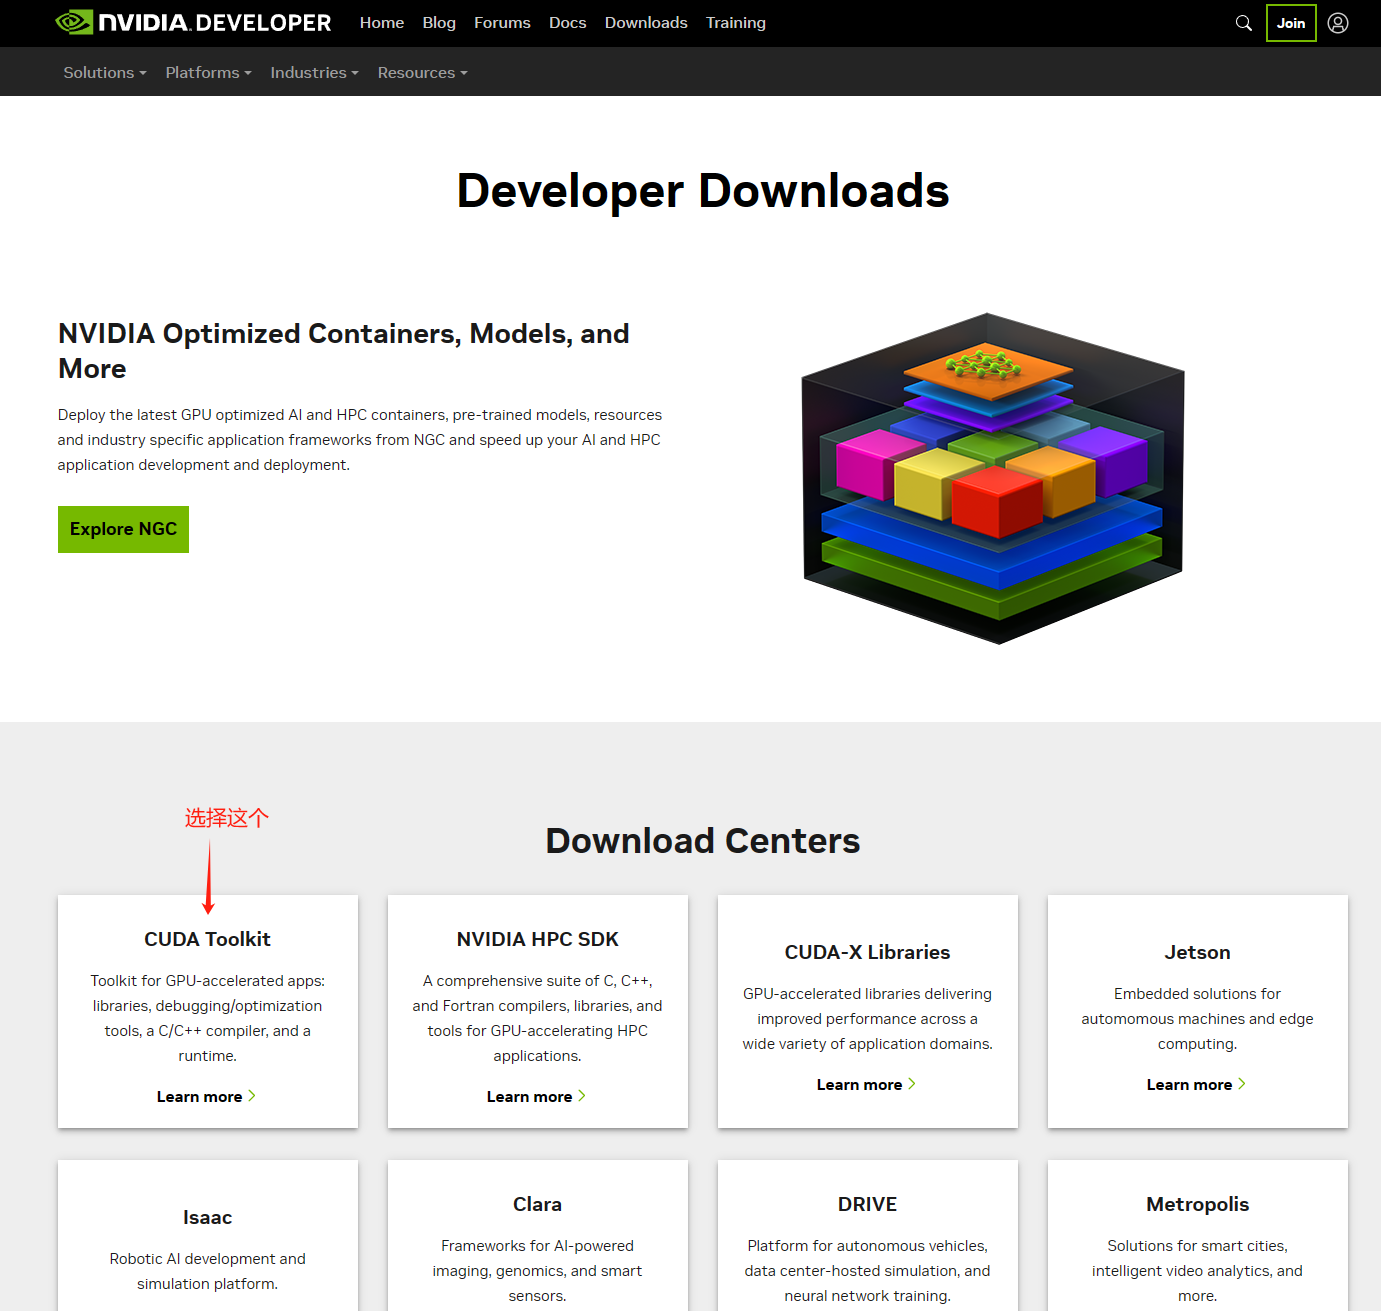
Task: Click the NGC layered cube illustration
Action: (x=993, y=478)
